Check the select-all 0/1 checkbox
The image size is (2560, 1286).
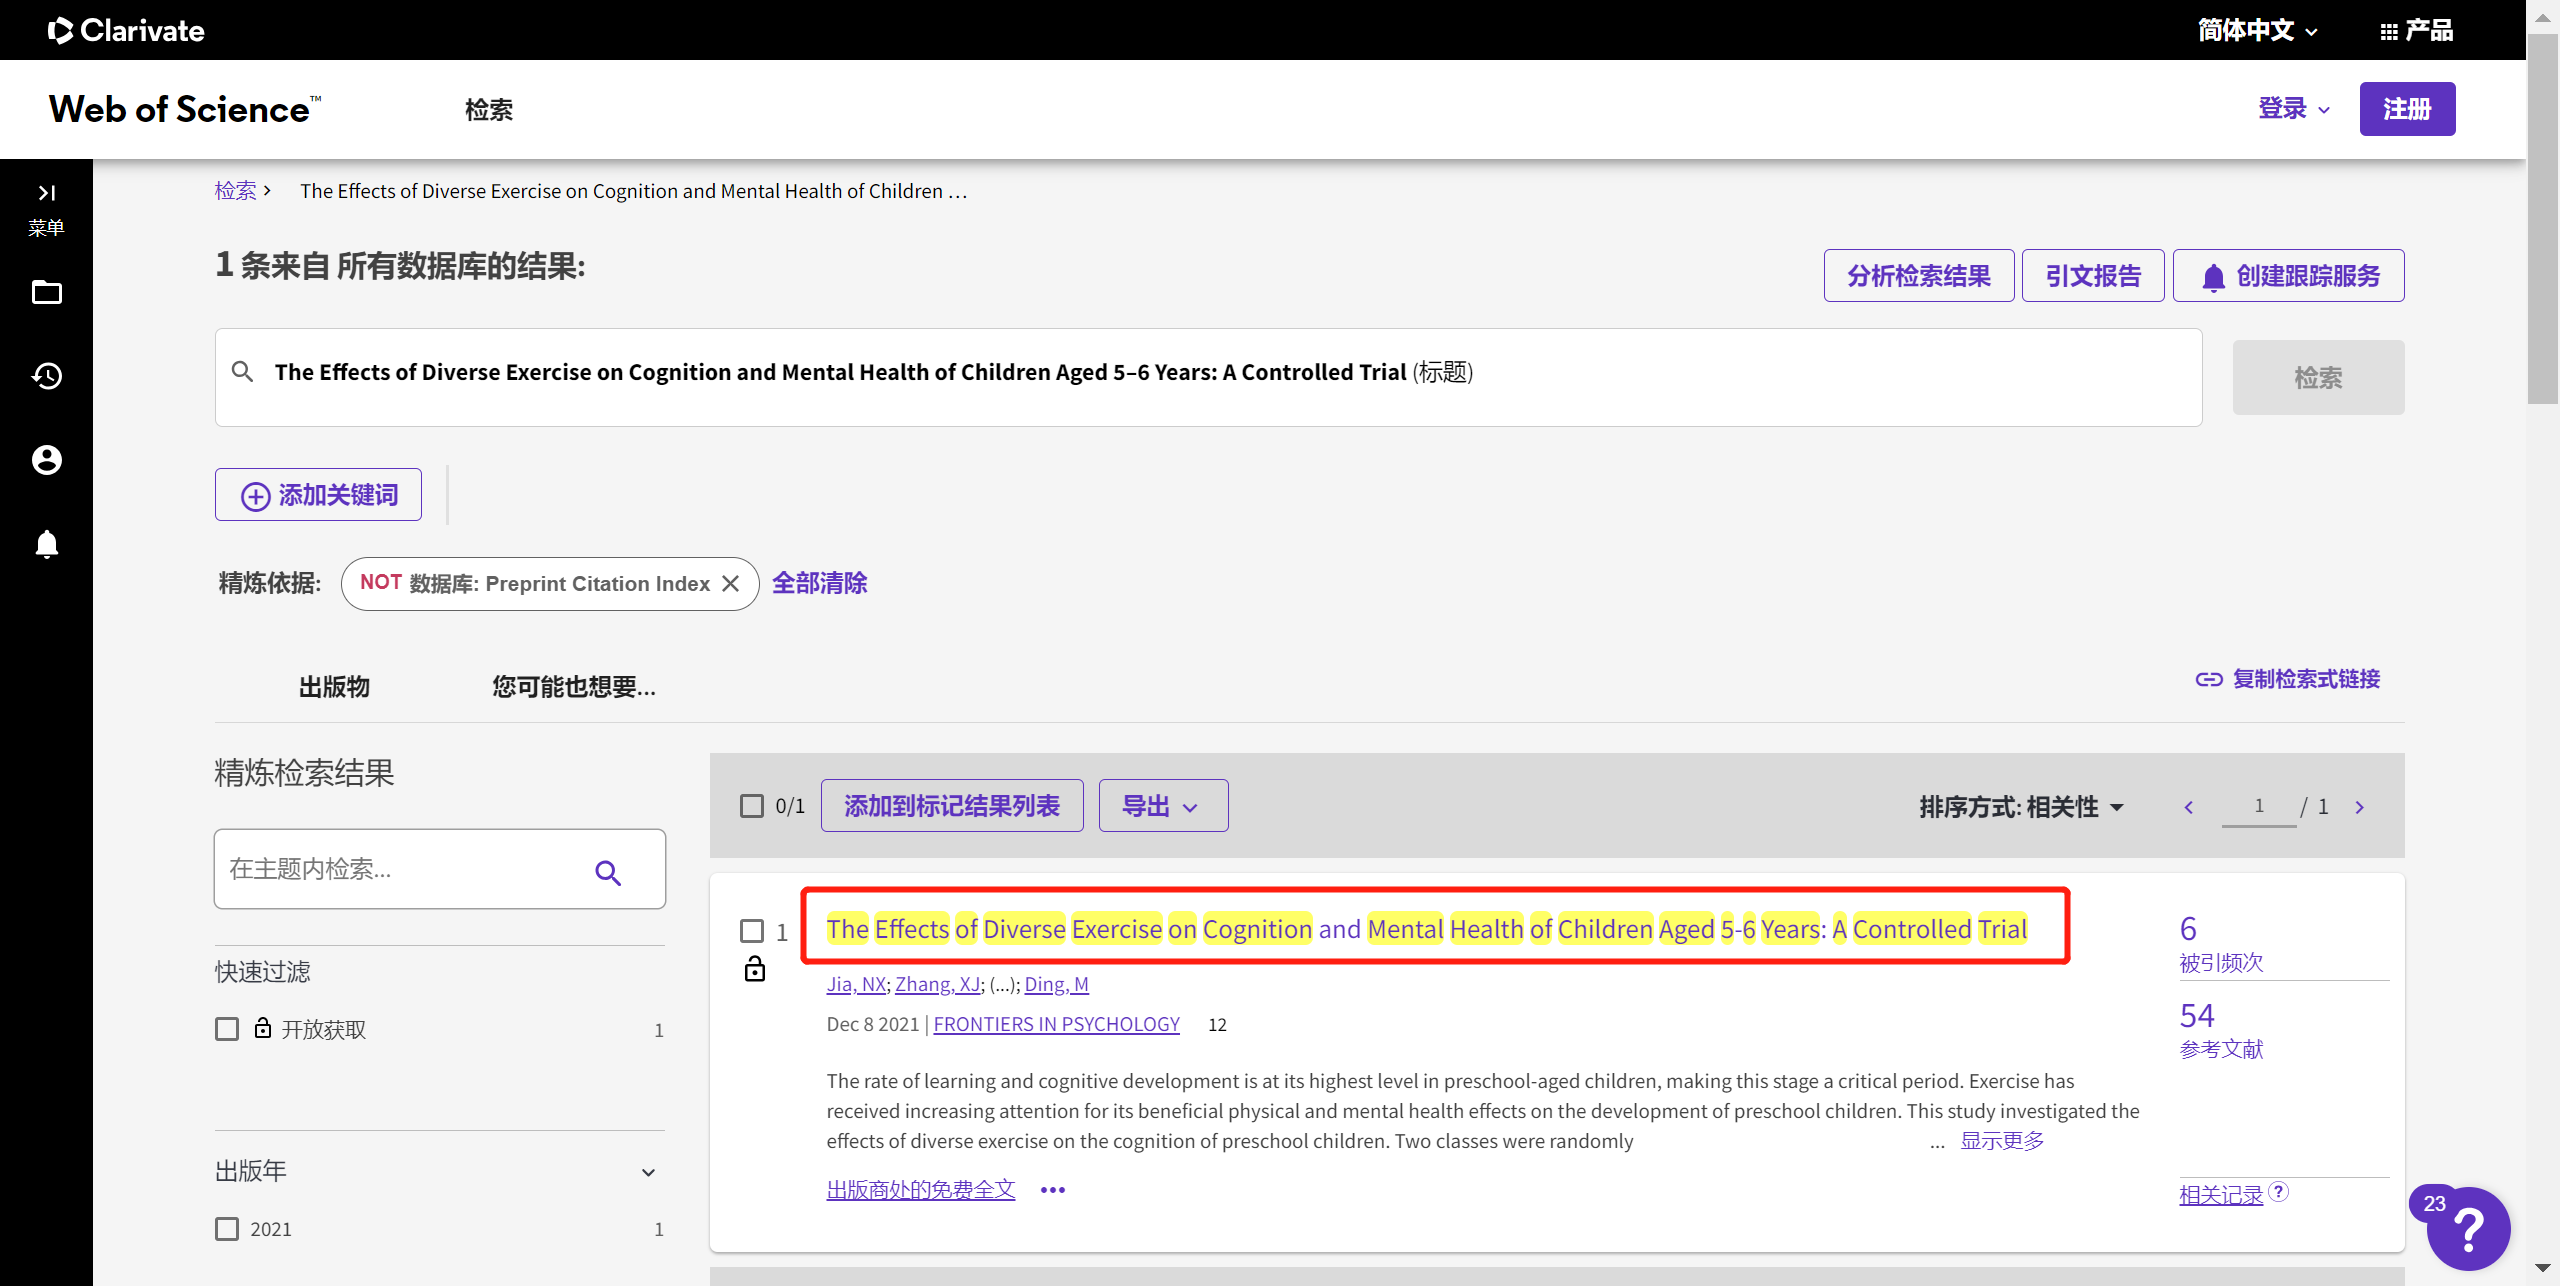pos(752,806)
